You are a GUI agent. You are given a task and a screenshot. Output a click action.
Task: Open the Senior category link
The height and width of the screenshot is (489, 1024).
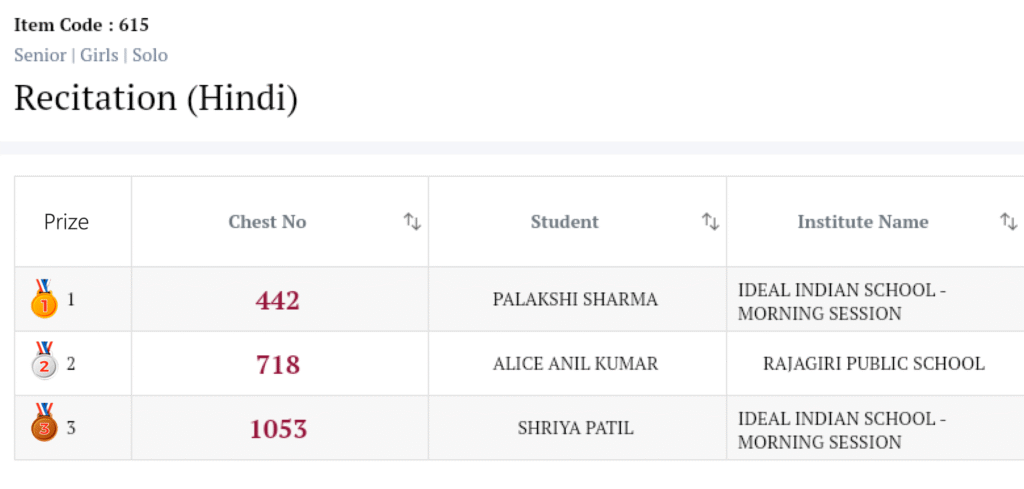tap(40, 55)
